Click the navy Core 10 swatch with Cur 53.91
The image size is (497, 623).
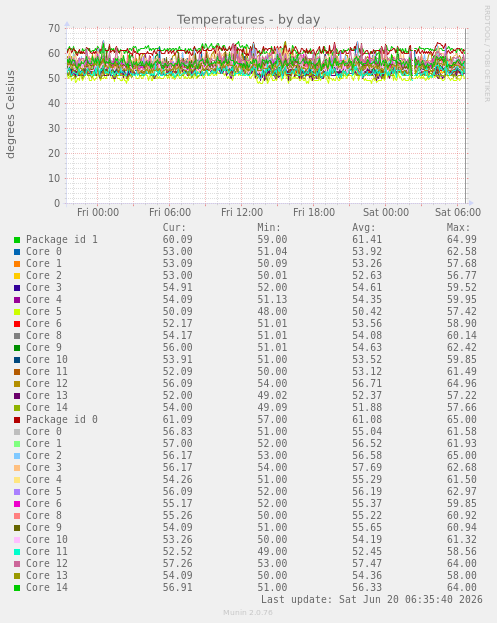[x=17, y=360]
